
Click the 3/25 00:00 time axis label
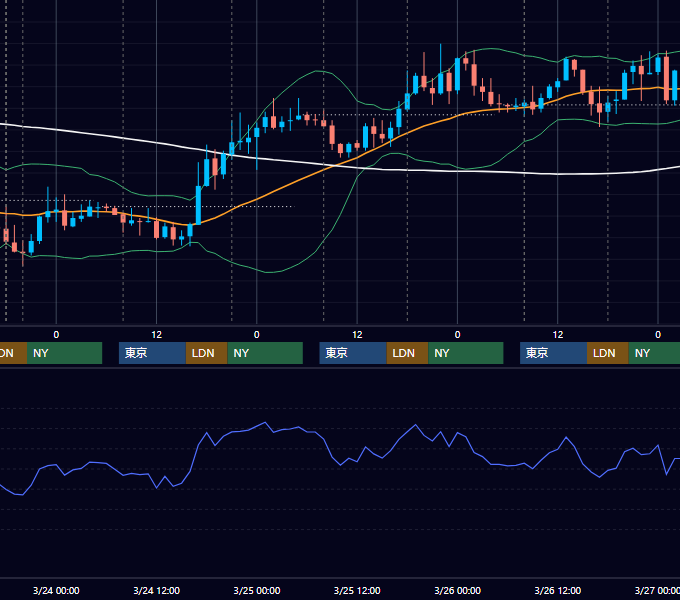tap(257, 590)
